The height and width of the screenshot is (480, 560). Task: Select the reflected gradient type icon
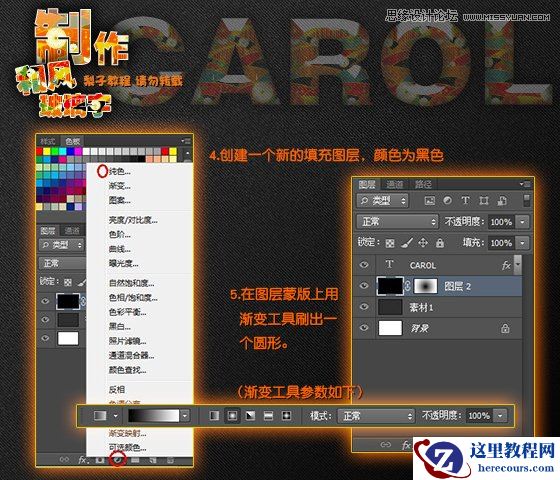pyautogui.click(x=268, y=416)
